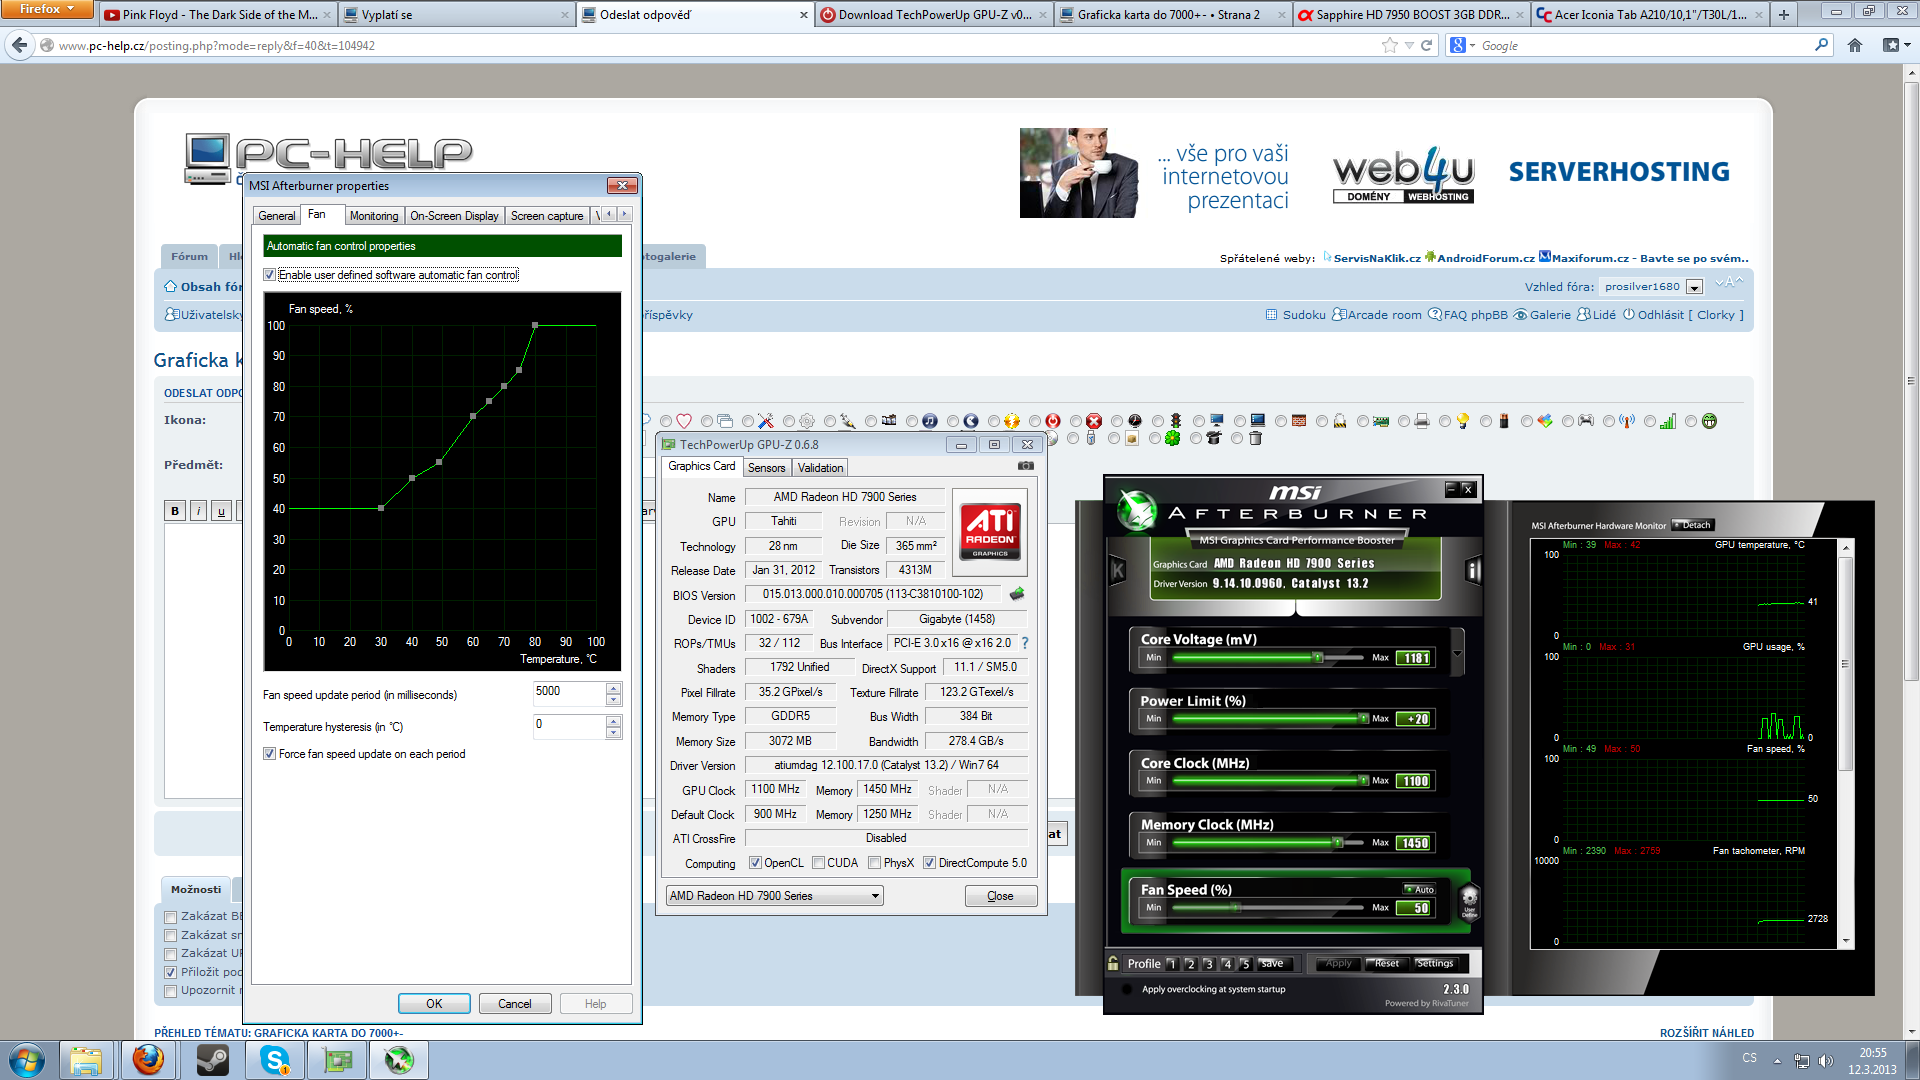Switch to the Monitoring properties tab
Screen dimensions: 1920x1080
point(374,216)
